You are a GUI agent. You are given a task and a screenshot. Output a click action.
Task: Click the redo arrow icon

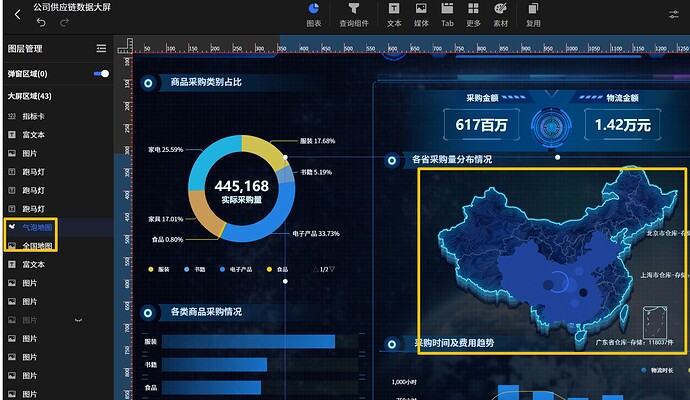point(64,22)
